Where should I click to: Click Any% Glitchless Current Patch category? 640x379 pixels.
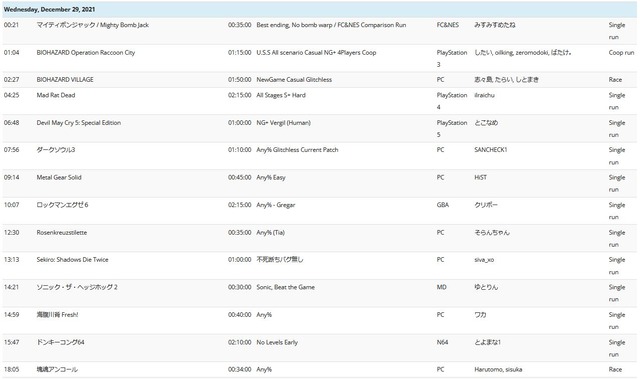click(x=297, y=150)
